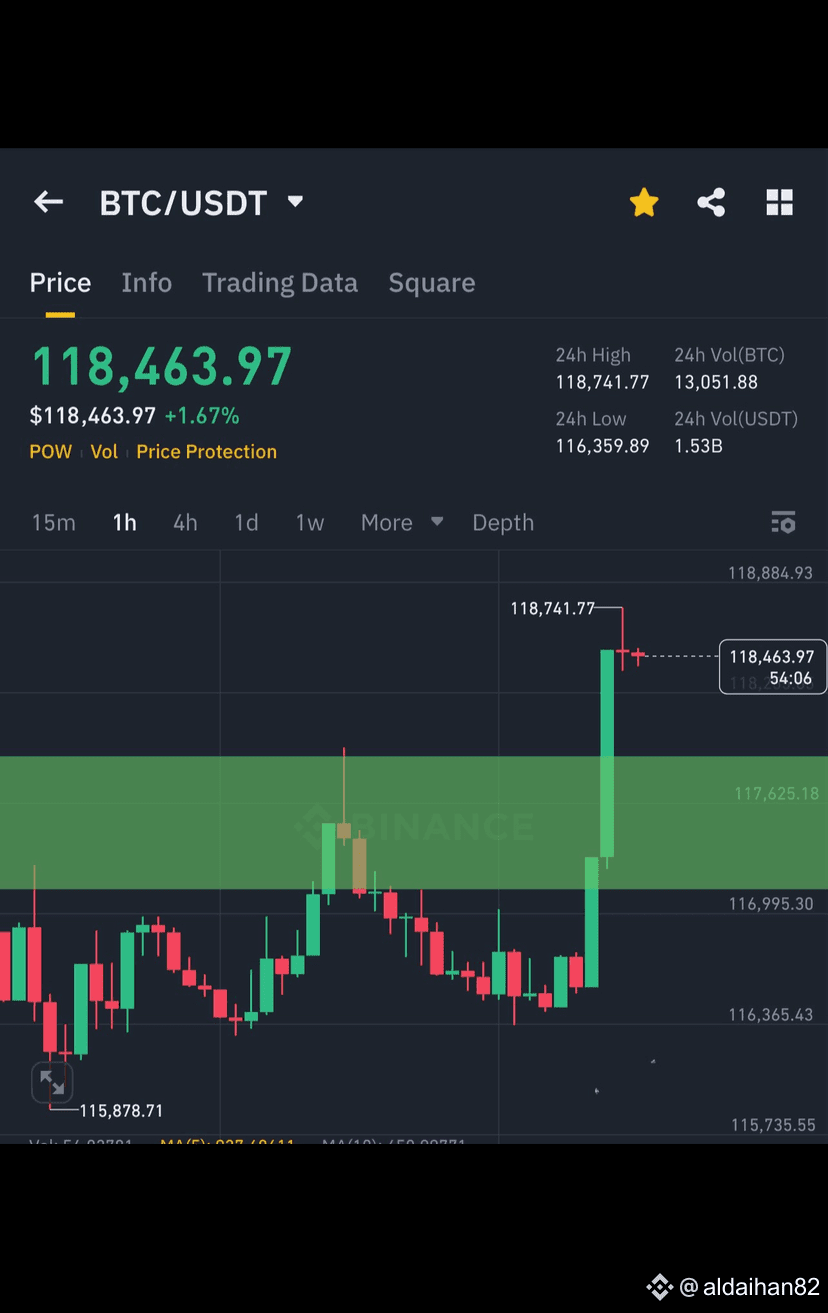
Task: Click the 115,735.55 axis label
Action: click(773, 1125)
